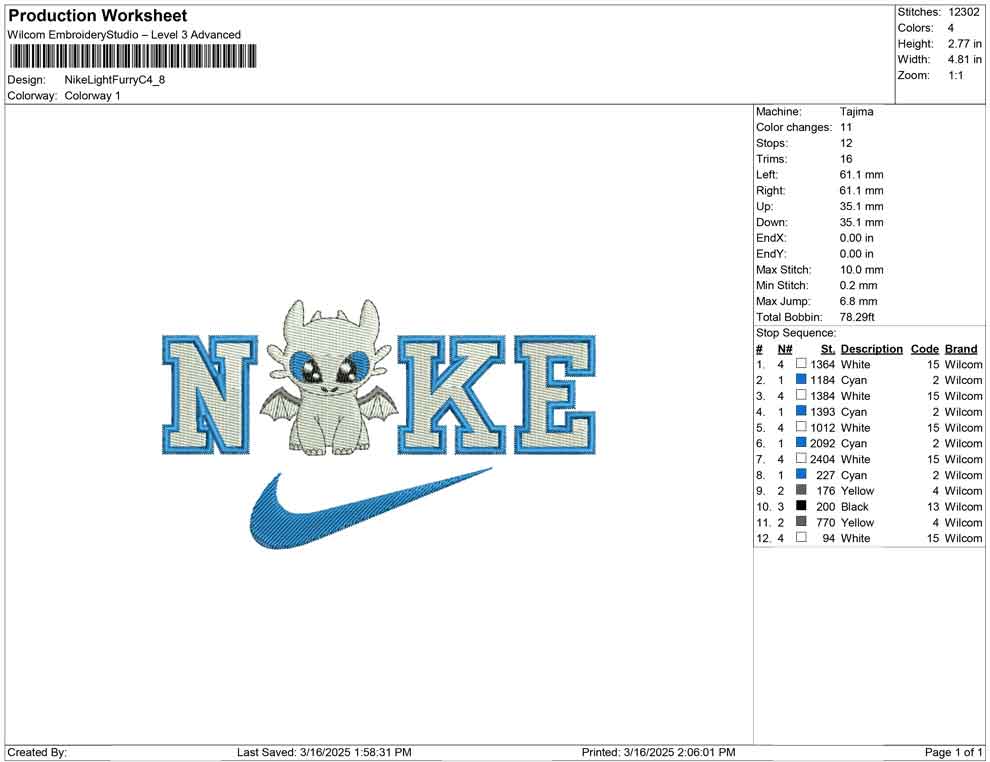Click stitch count '1393' in stop 4
This screenshot has width=990, height=762.
click(x=823, y=412)
